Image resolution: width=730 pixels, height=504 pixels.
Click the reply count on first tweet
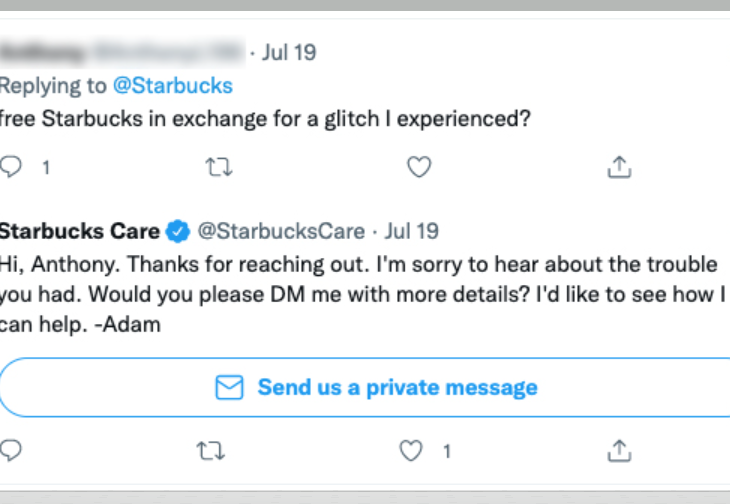46,167
